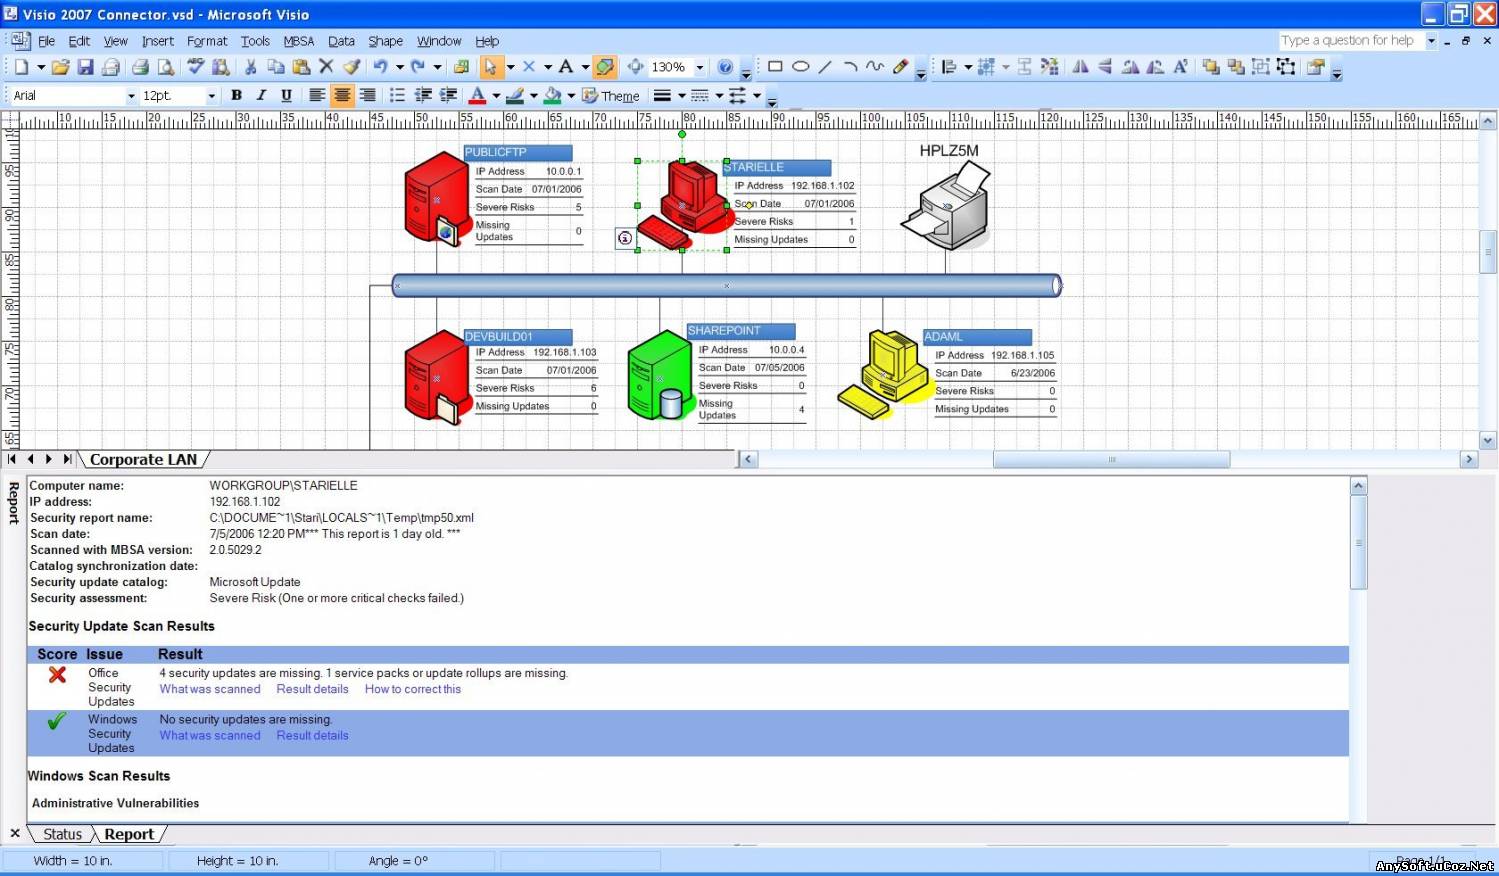
Task: Group the selected shapes
Action: pyautogui.click(x=1261, y=67)
